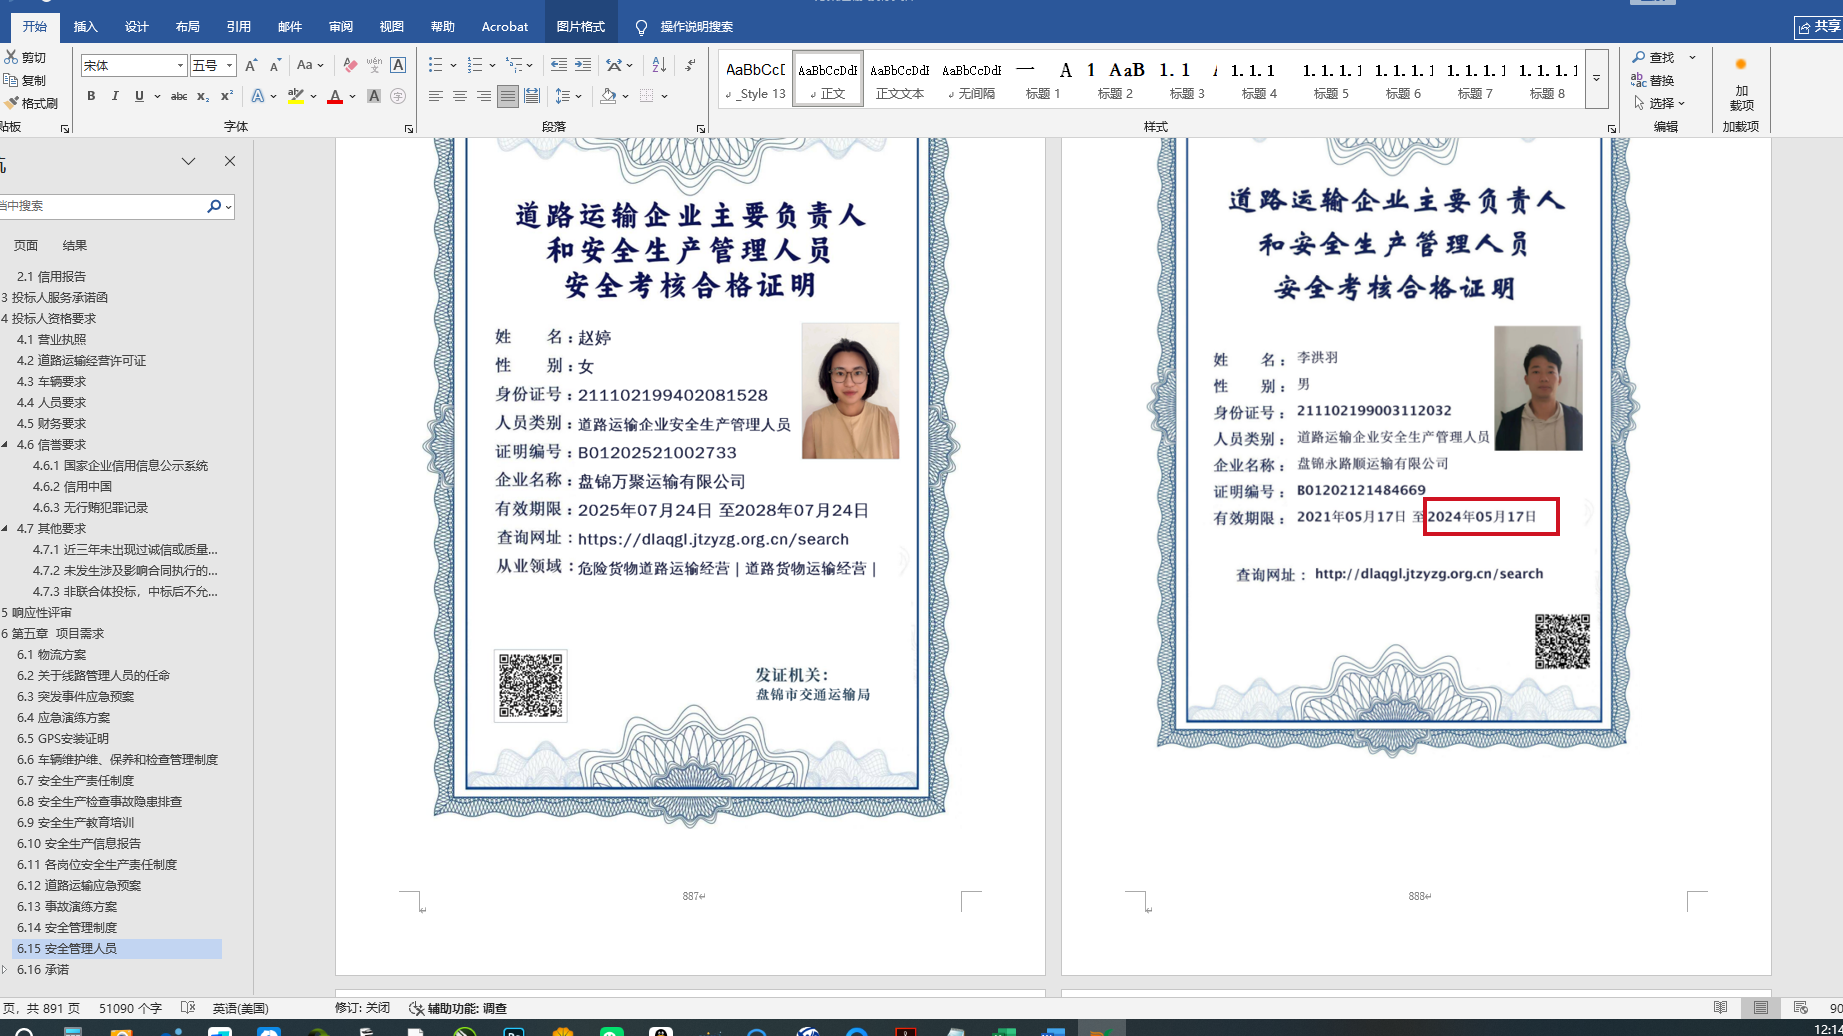Toggle justified paragraph alignment
The width and height of the screenshot is (1843, 1036).
[x=508, y=96]
